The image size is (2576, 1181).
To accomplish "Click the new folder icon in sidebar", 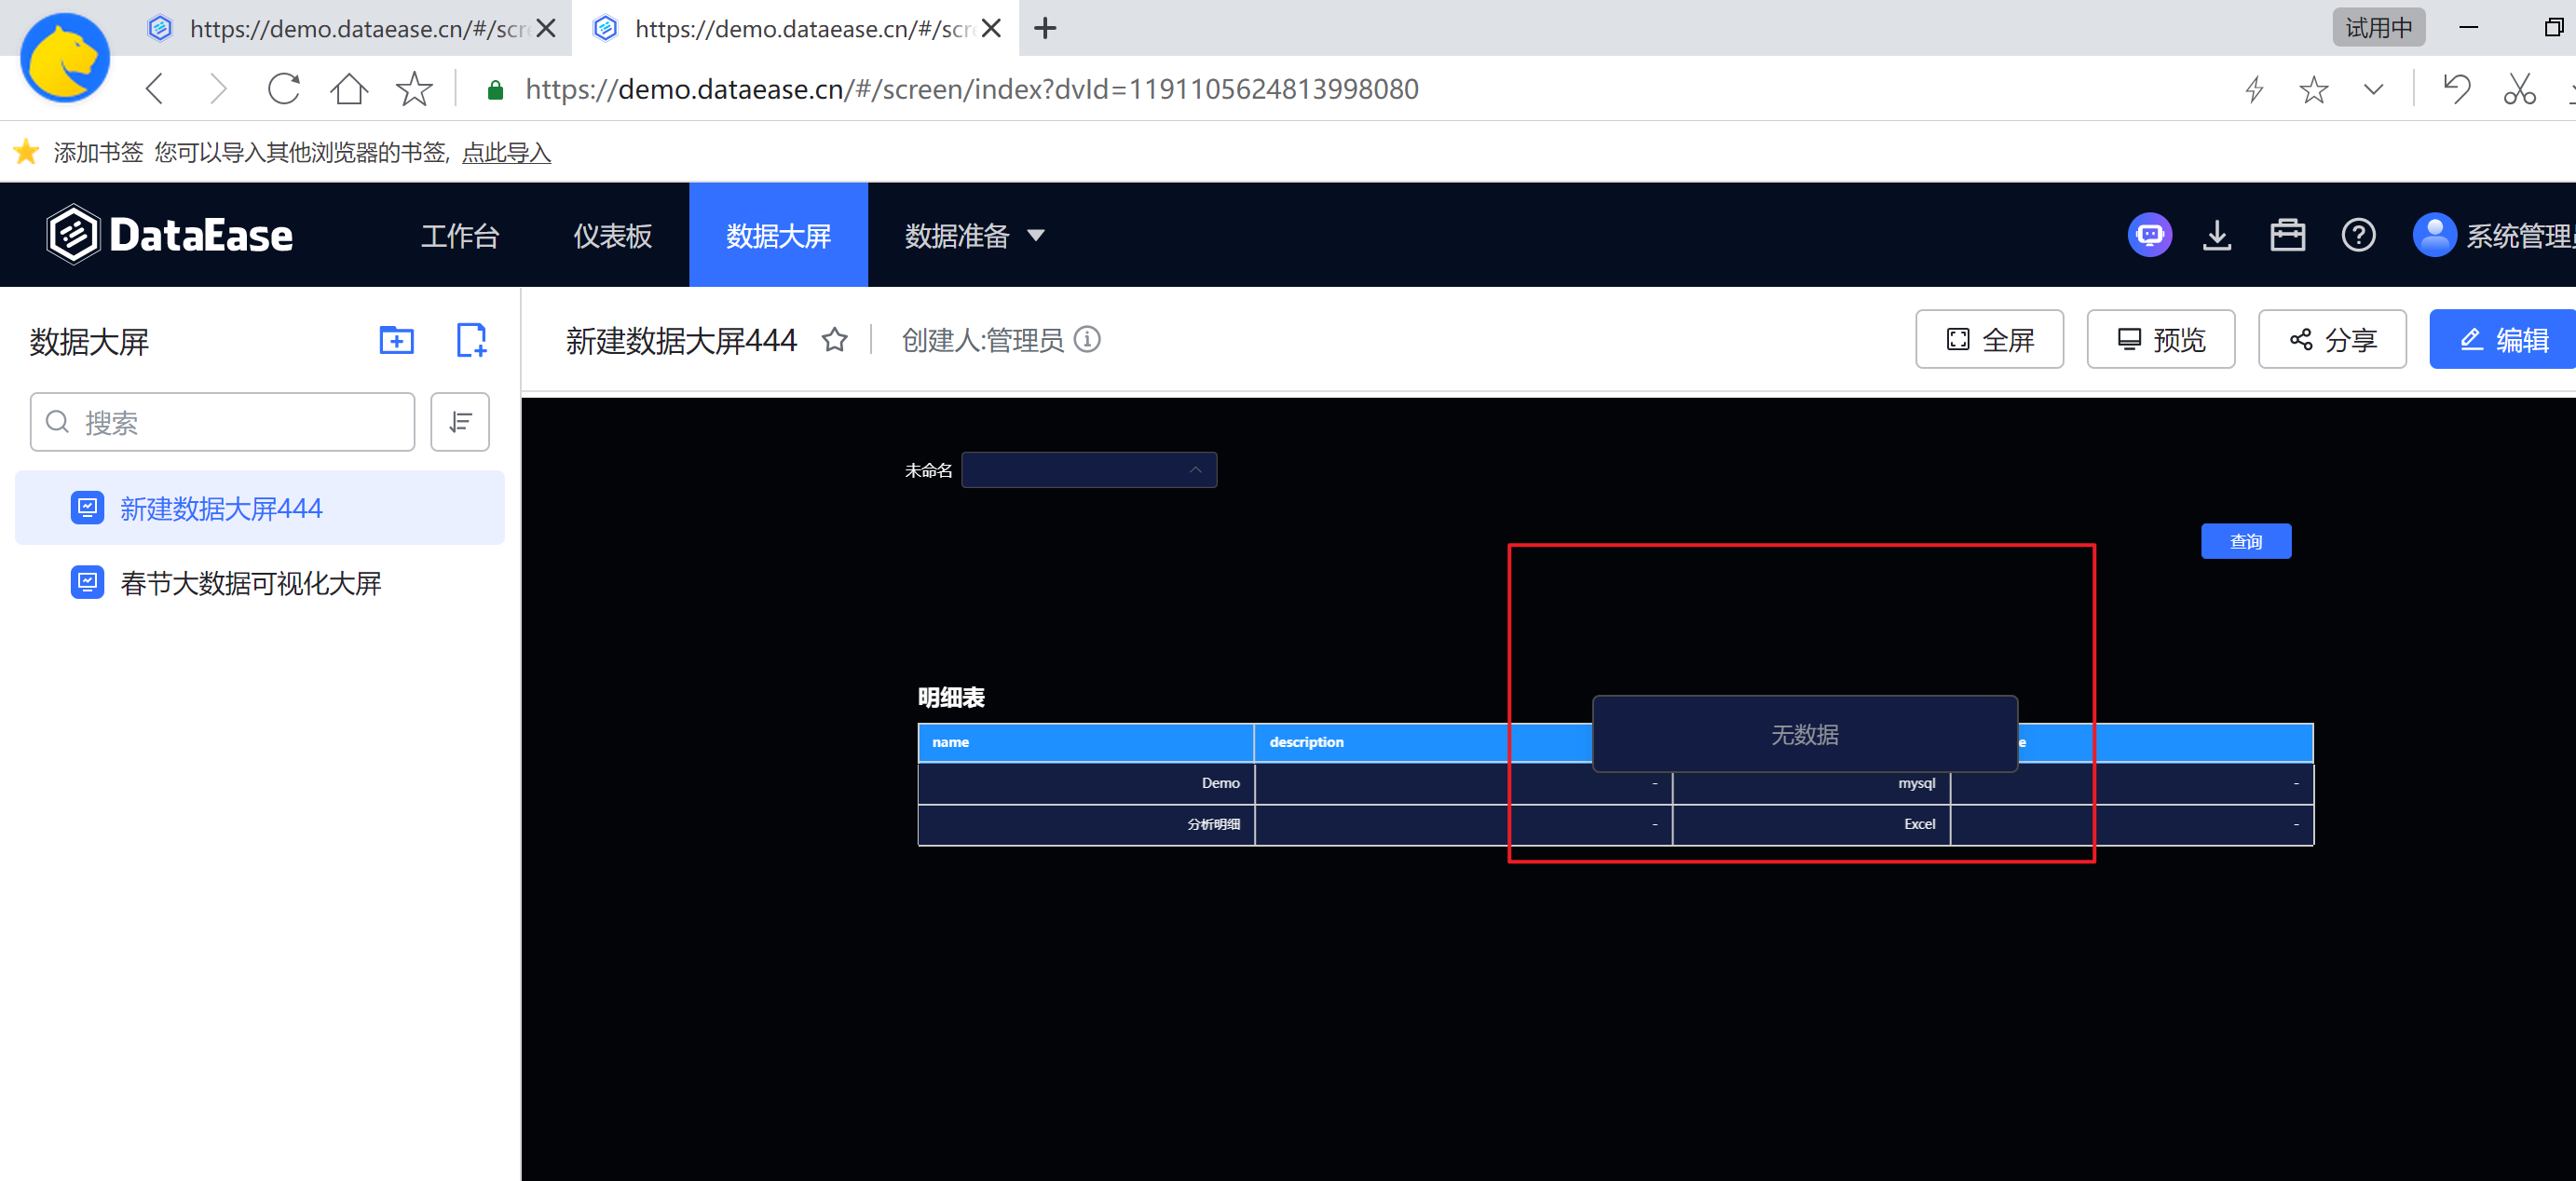I will [396, 340].
